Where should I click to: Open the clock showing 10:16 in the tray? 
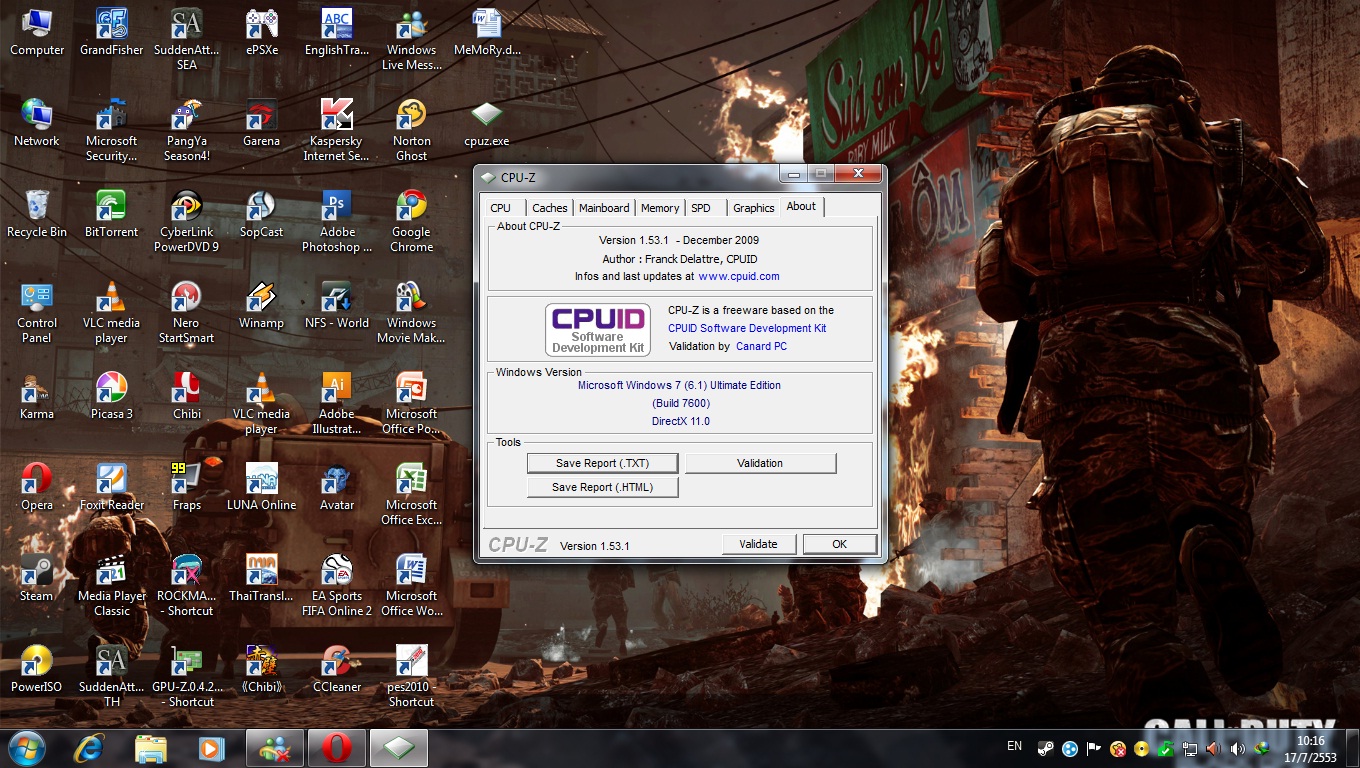point(1310,749)
